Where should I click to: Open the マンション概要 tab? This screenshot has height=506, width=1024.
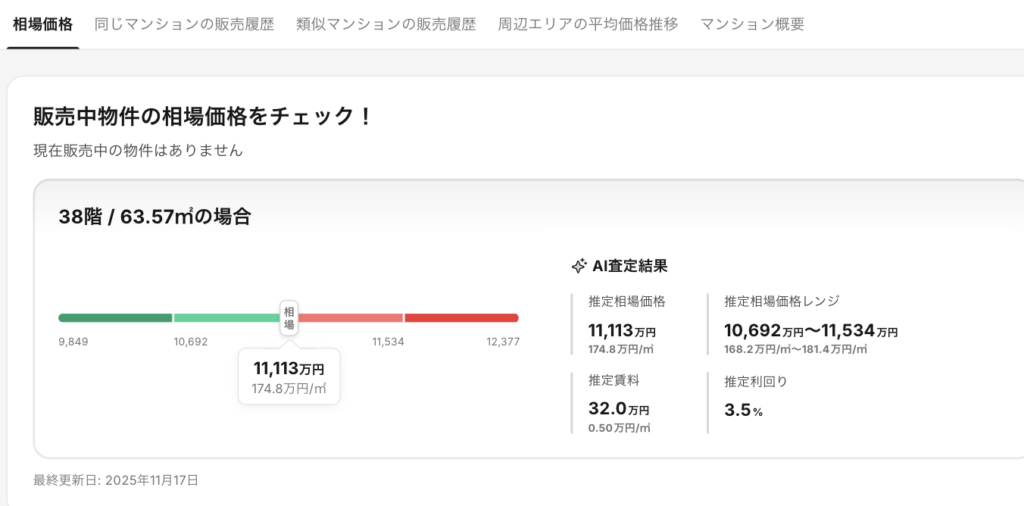click(x=752, y=24)
